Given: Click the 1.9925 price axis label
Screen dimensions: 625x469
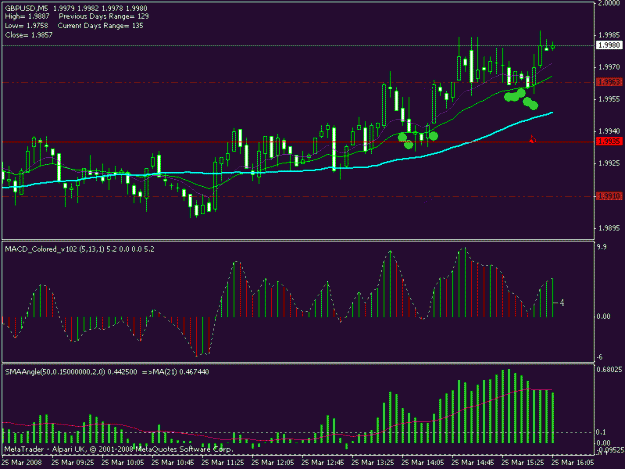Looking at the screenshot, I should (609, 163).
